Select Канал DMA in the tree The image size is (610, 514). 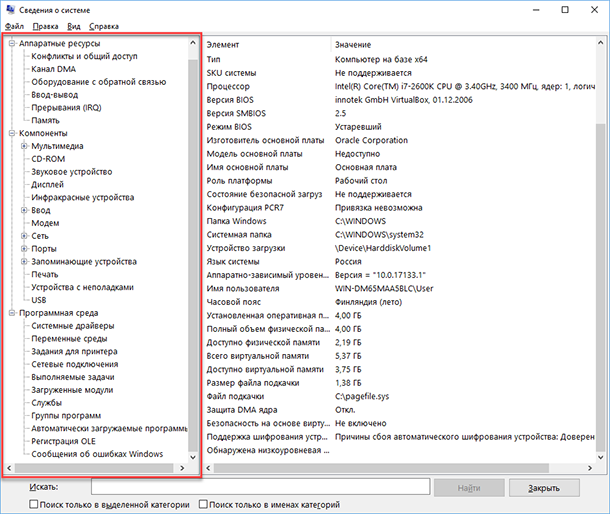pyautogui.click(x=54, y=69)
